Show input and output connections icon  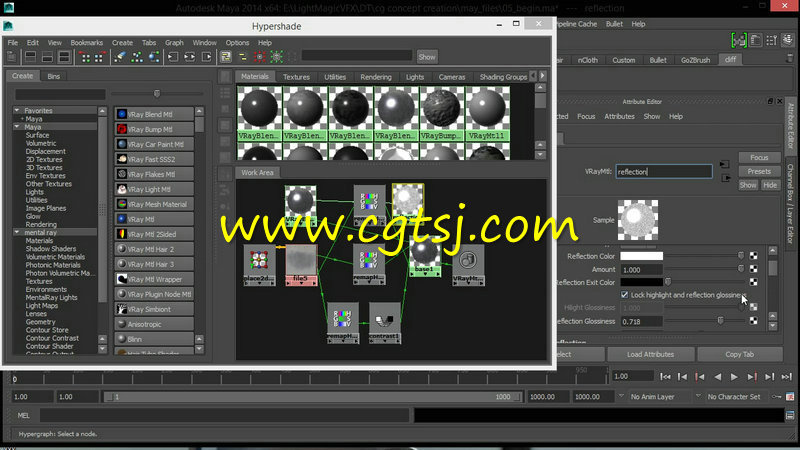pyautogui.click(x=190, y=57)
